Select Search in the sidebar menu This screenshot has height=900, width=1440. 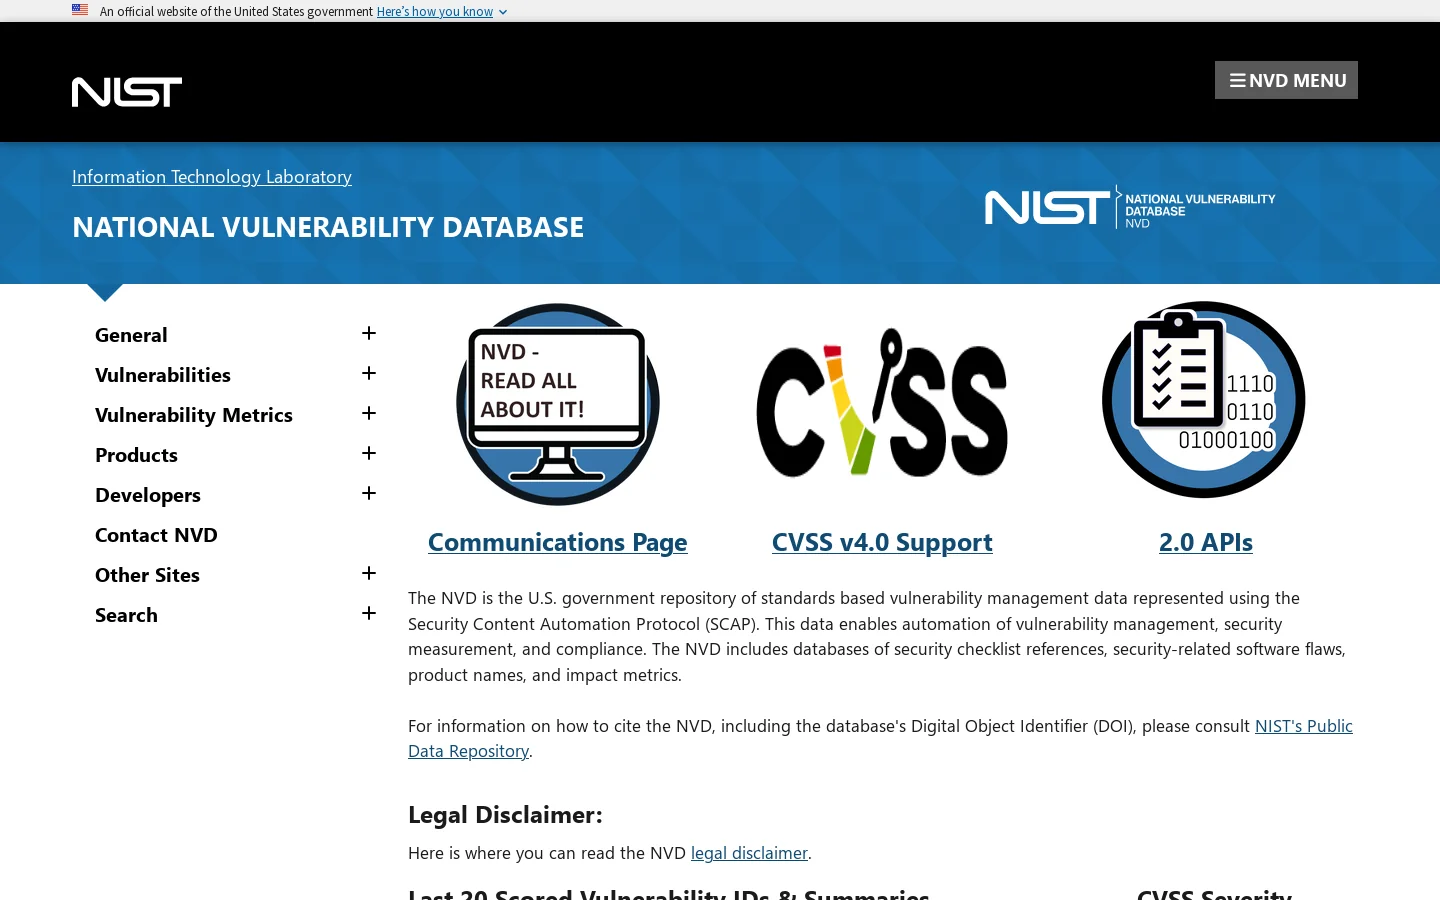126,615
